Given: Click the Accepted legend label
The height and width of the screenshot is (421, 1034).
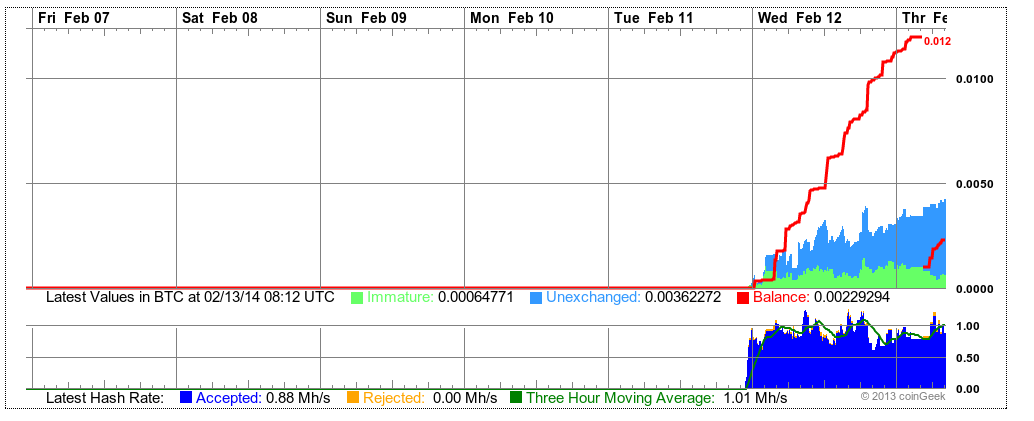Looking at the screenshot, I should coord(229,398).
